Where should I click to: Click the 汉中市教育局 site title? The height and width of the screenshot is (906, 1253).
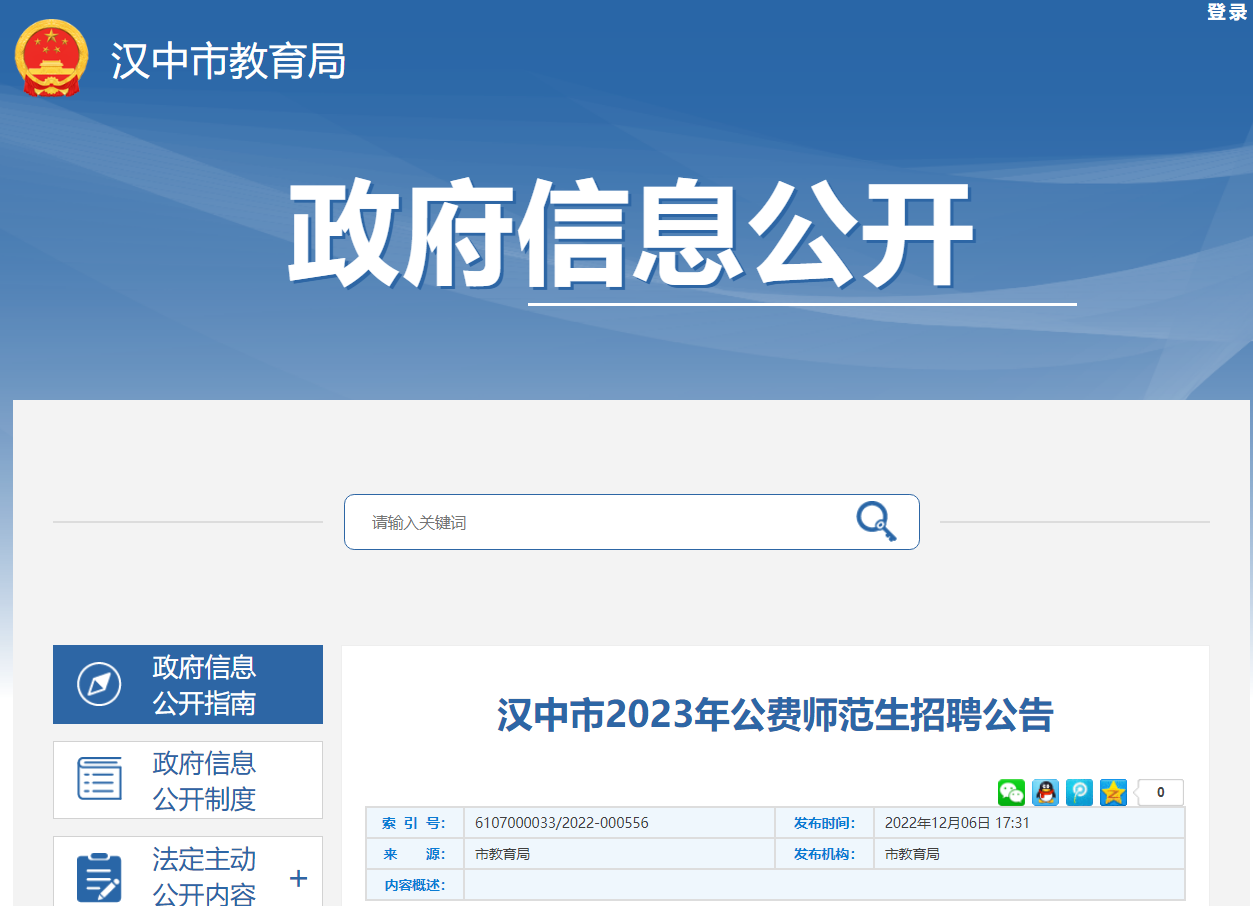click(x=228, y=62)
